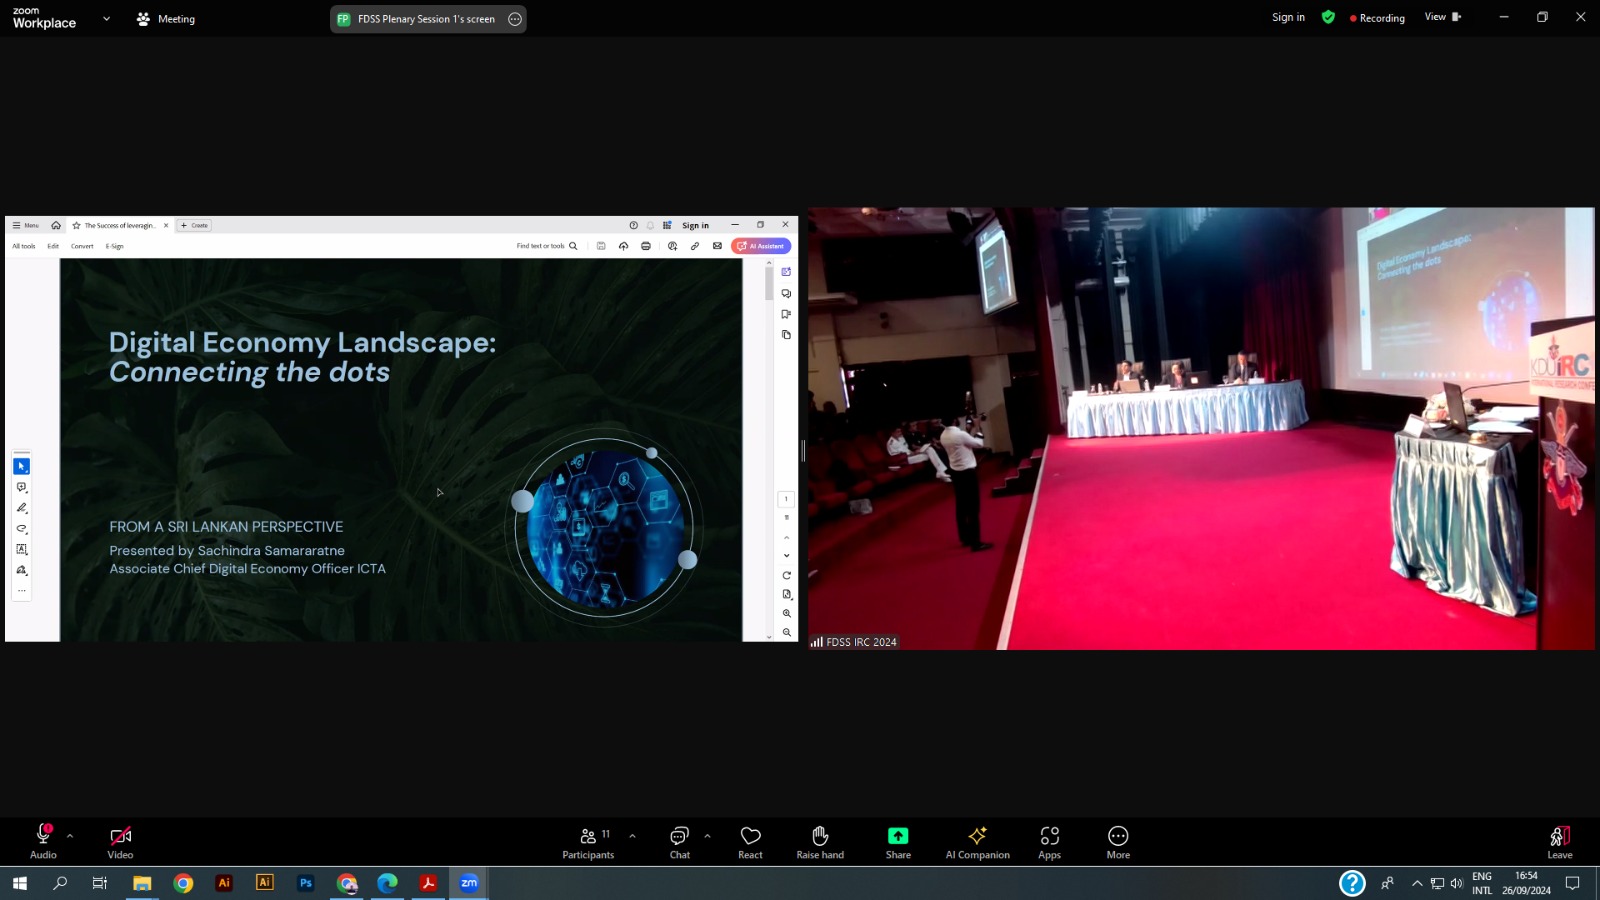The image size is (1600, 900).
Task: Expand the Zoom Workplace dropdown chevron
Action: pos(107,19)
